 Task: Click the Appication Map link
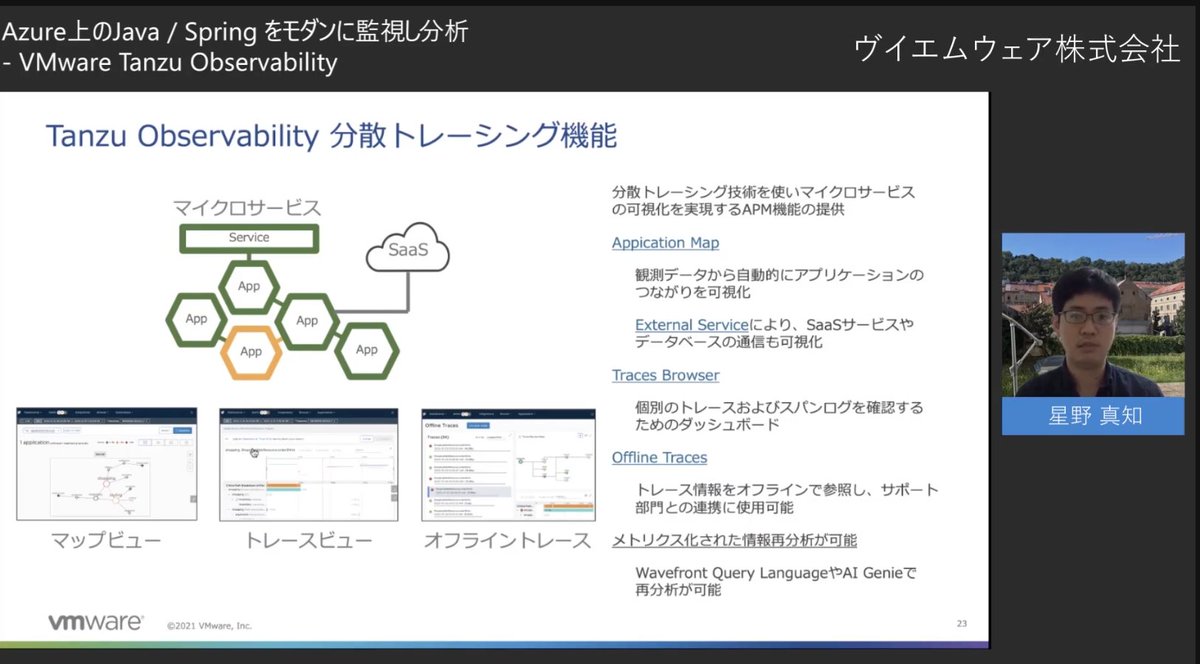click(665, 242)
